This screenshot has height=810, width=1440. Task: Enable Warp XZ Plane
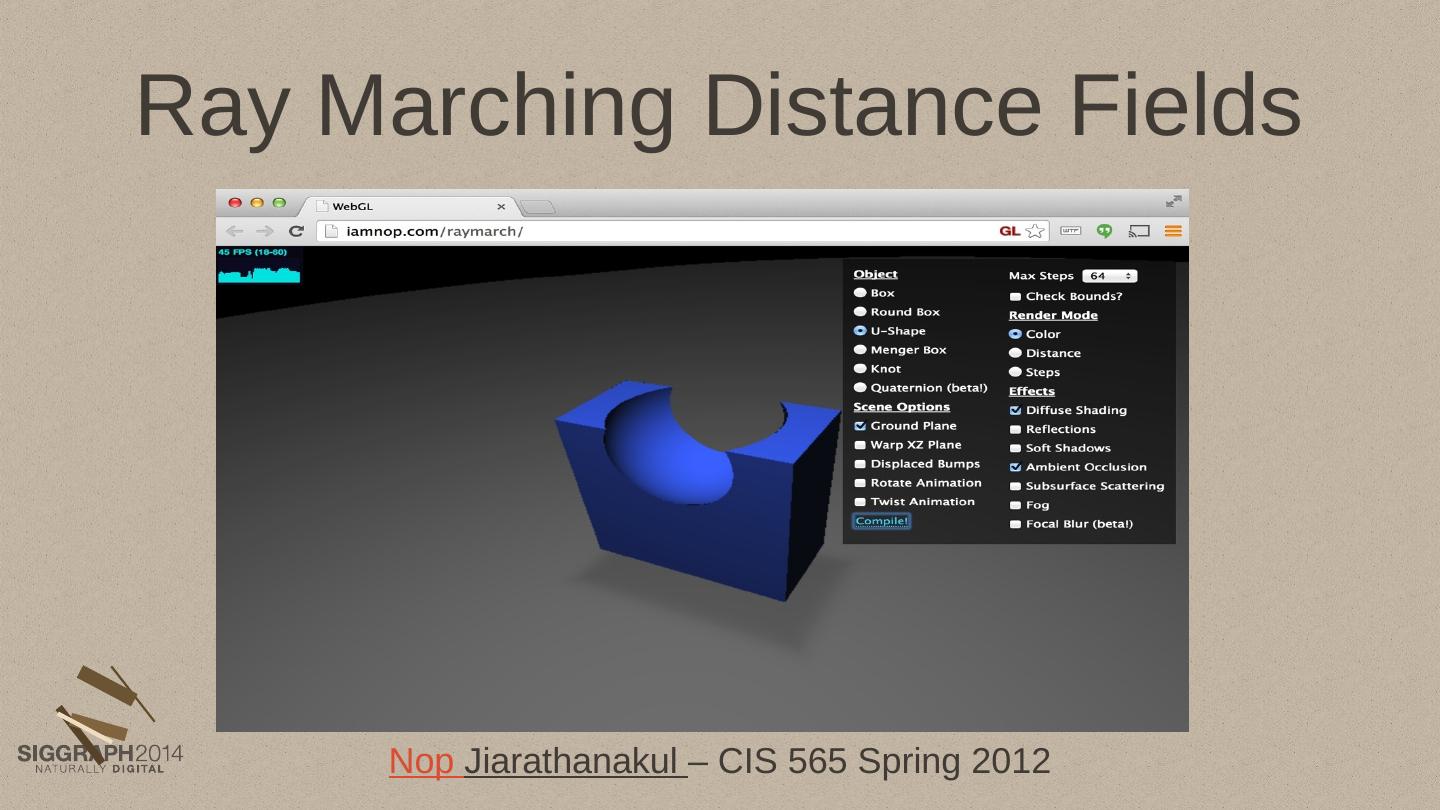[860, 445]
